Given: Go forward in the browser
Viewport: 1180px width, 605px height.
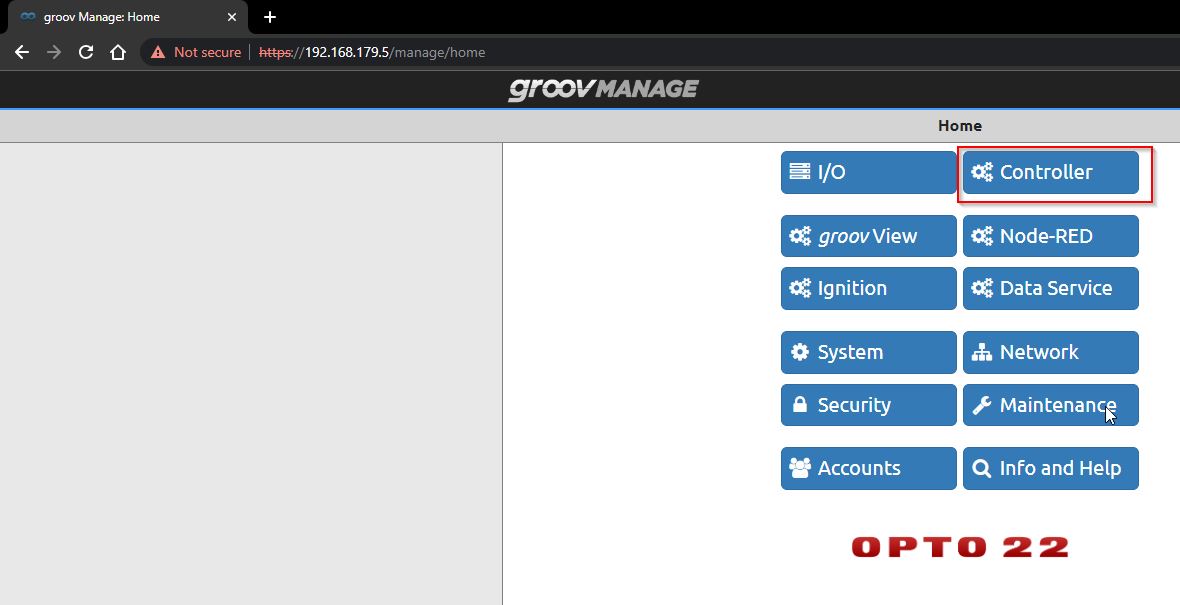Looking at the screenshot, I should 53,52.
